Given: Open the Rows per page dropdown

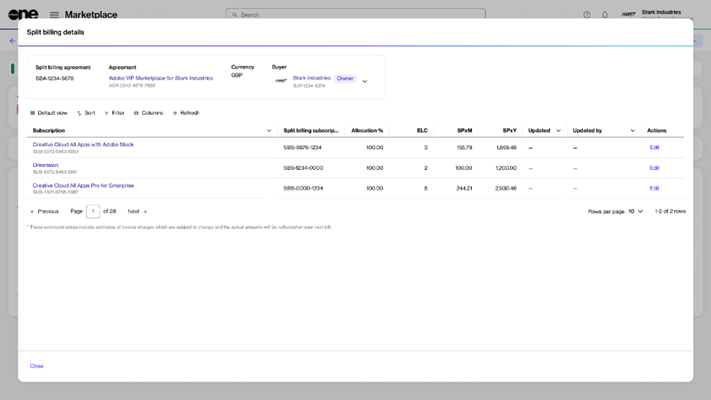Looking at the screenshot, I should [636, 211].
